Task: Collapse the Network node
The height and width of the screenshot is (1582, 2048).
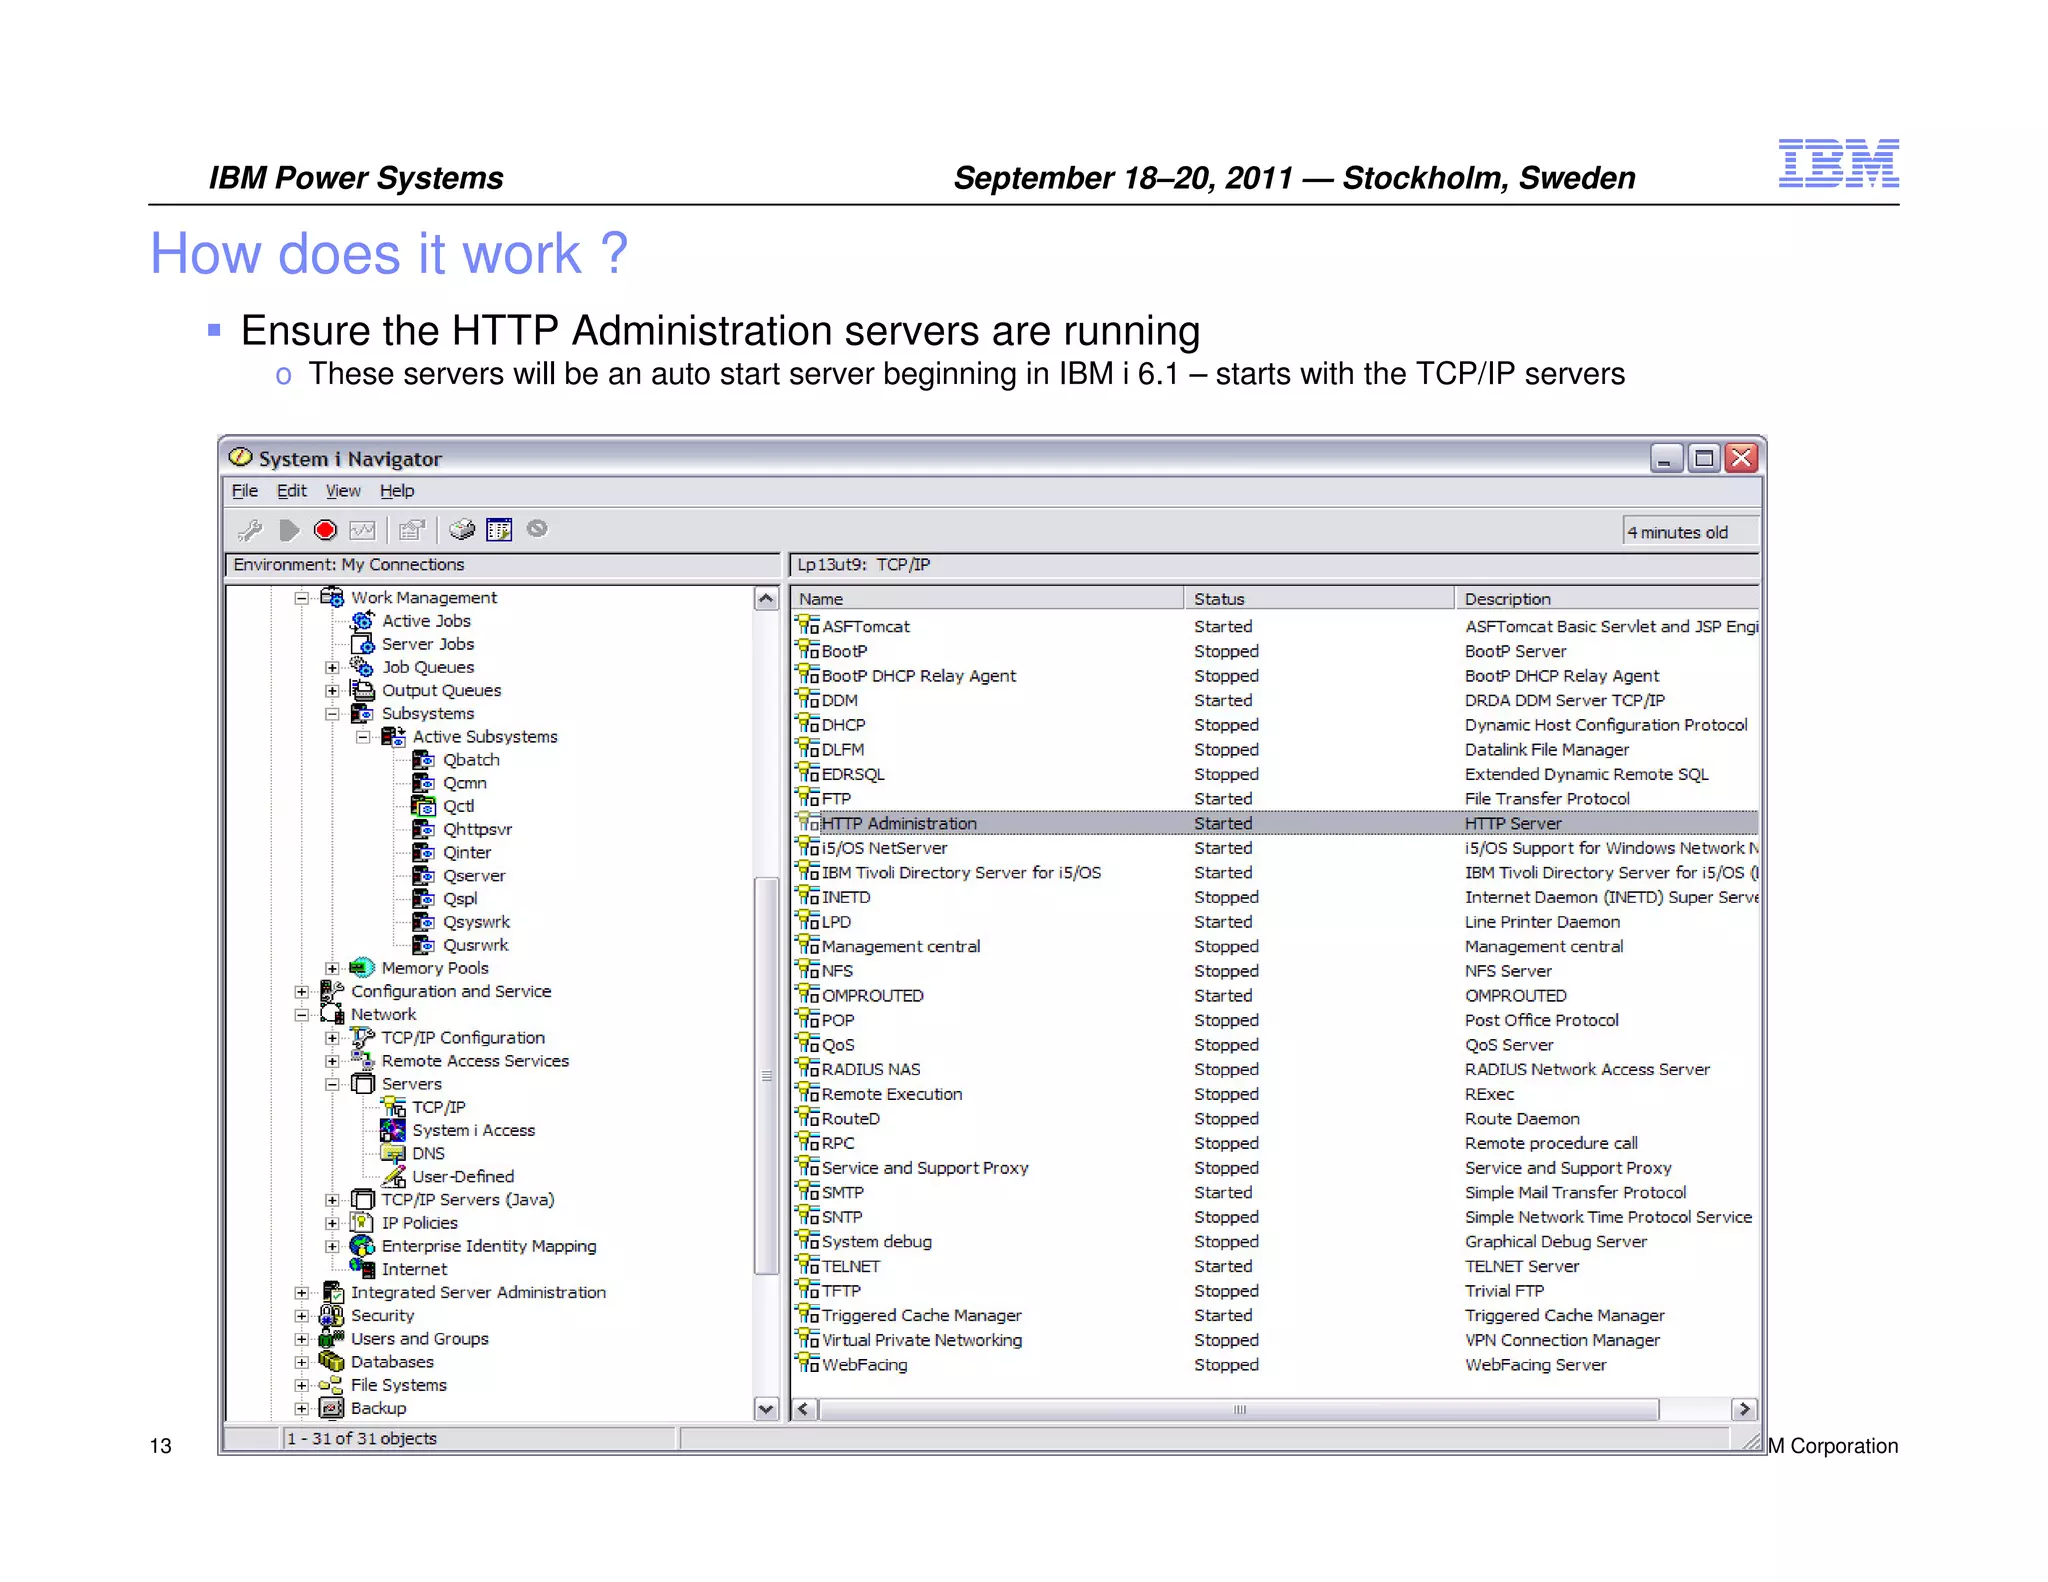Action: click(301, 1015)
